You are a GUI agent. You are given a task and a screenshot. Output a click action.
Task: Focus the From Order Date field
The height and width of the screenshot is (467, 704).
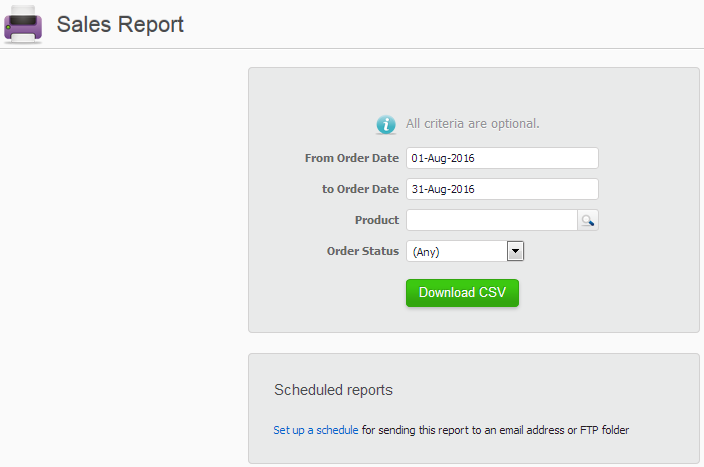pos(502,158)
